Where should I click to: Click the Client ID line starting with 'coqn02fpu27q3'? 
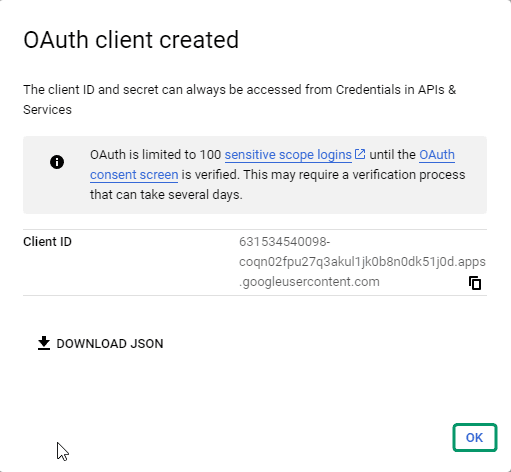tap(362, 262)
